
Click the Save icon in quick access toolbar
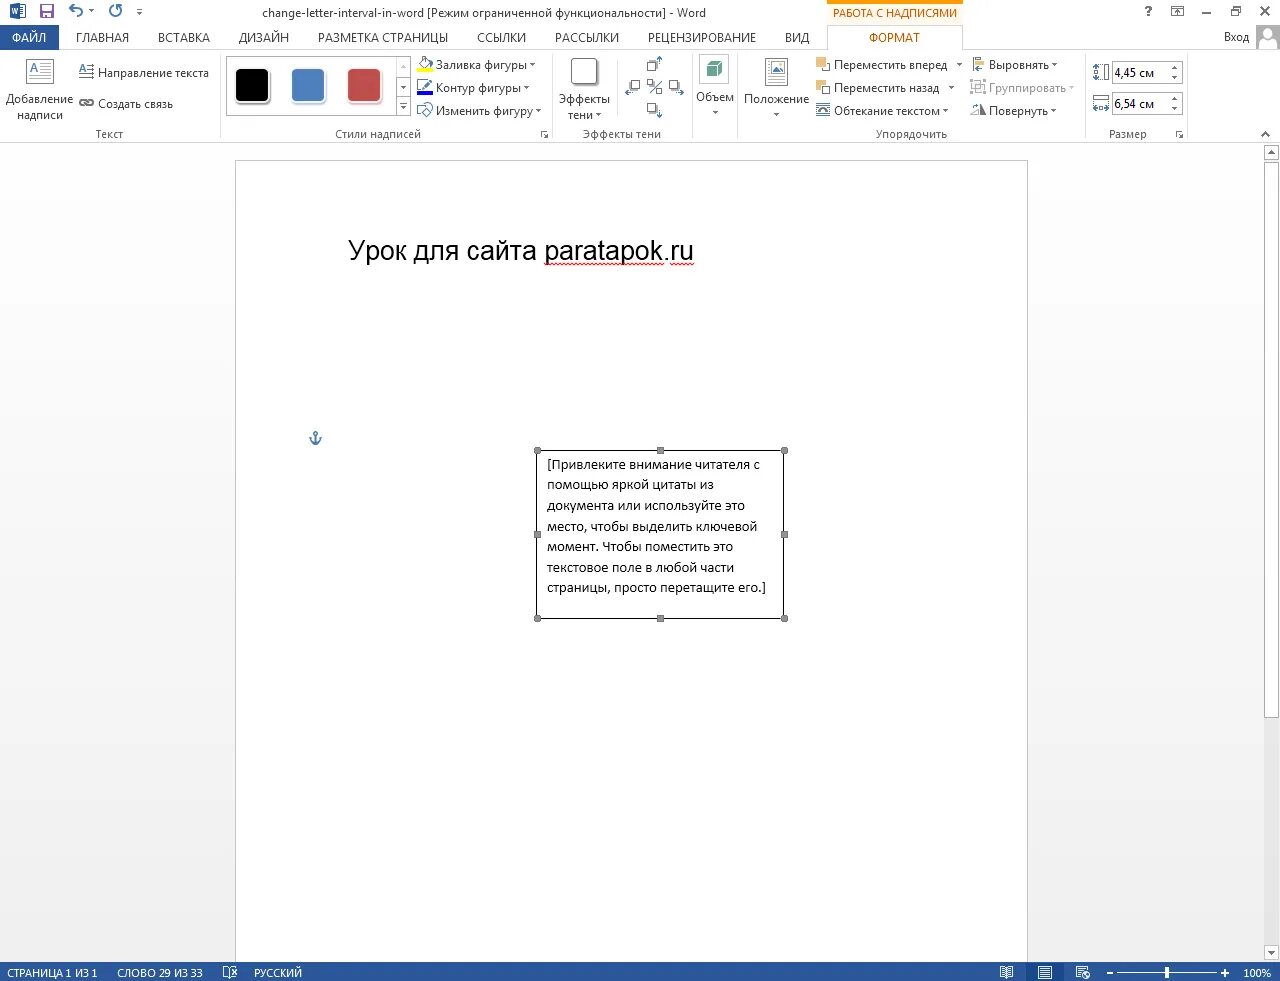tap(46, 12)
